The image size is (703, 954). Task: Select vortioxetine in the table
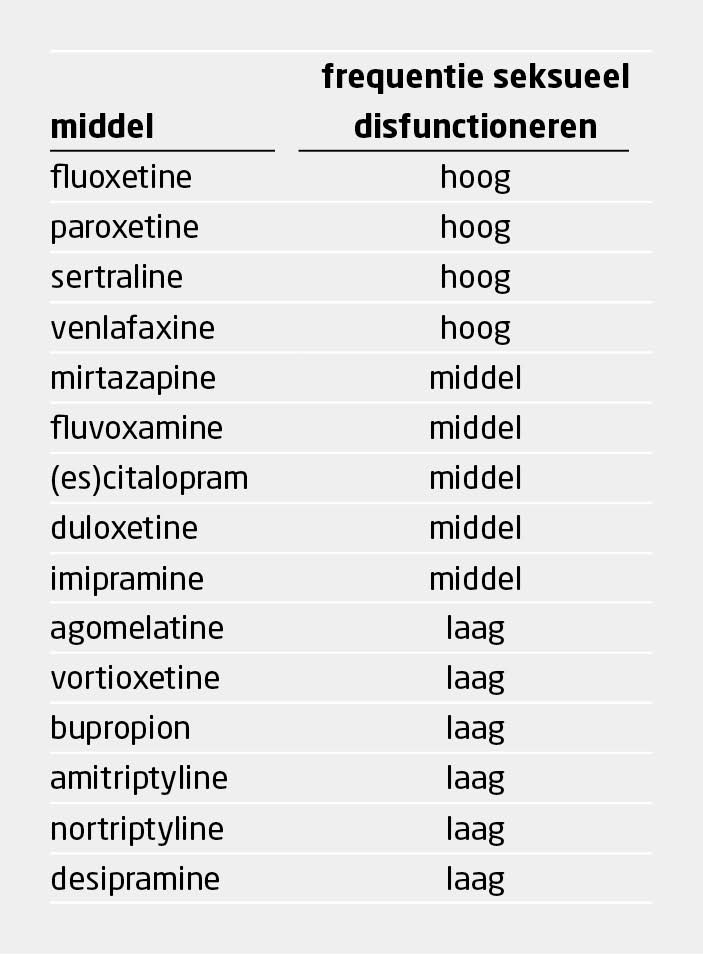(135, 678)
